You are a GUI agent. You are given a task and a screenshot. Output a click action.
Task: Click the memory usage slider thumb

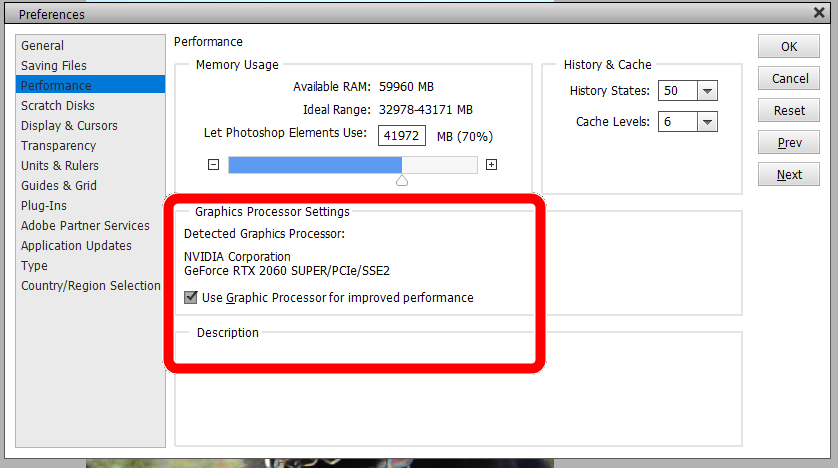click(x=402, y=181)
